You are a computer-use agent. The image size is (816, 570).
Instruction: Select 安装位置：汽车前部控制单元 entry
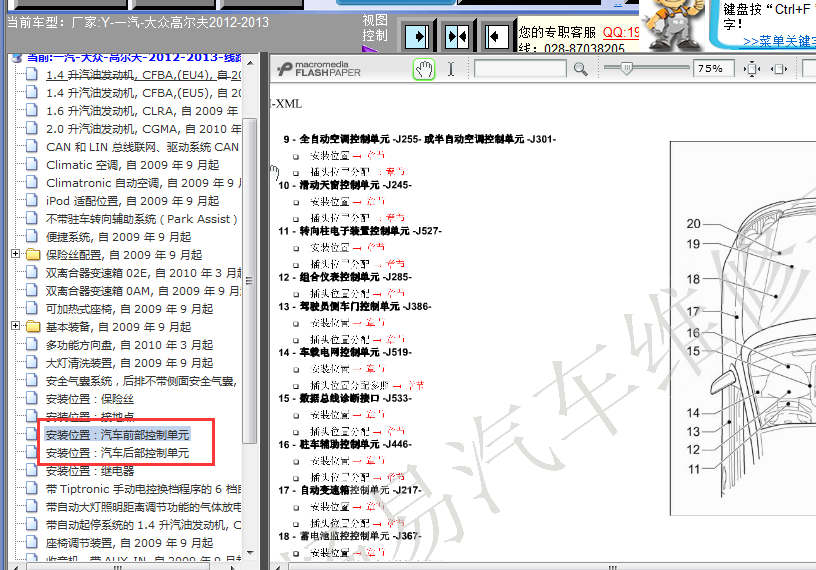tap(118, 435)
